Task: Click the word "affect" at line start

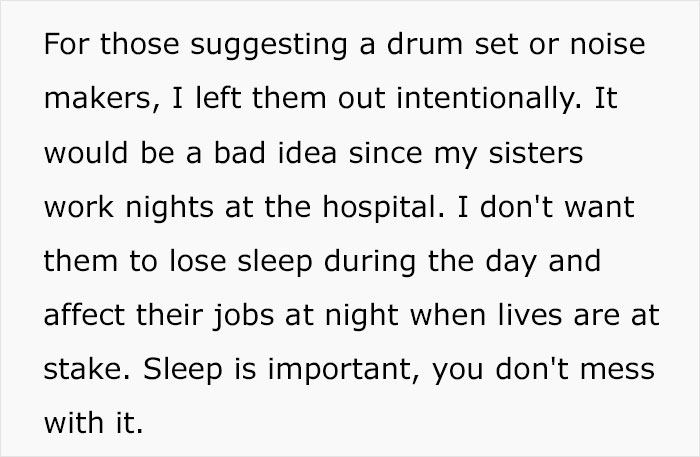Action: click(84, 315)
